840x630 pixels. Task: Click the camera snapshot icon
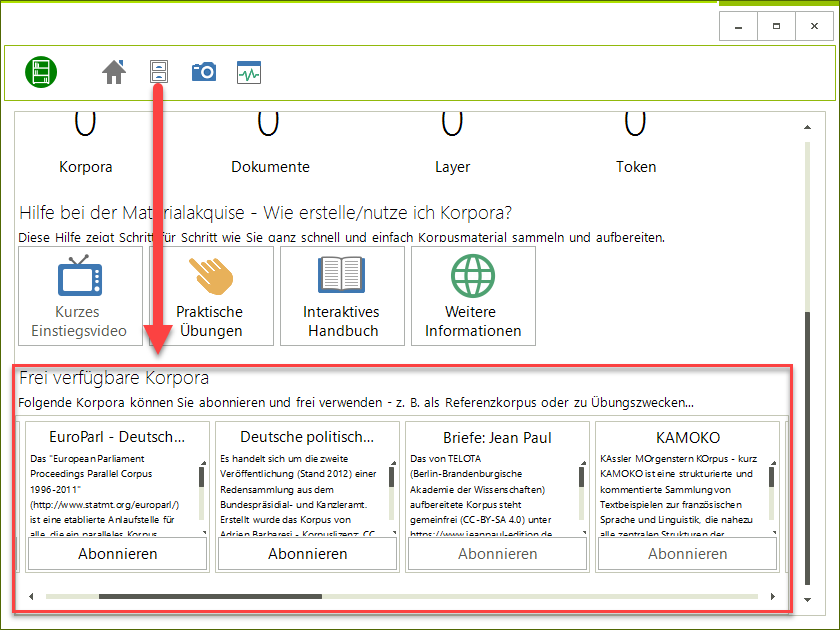[x=204, y=72]
